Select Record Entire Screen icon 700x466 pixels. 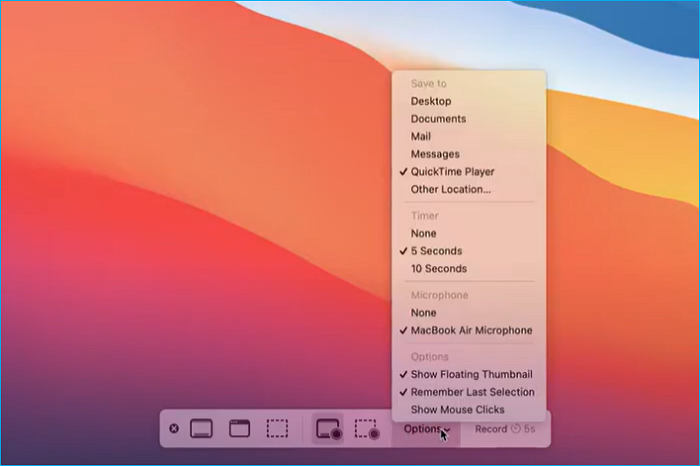click(328, 429)
